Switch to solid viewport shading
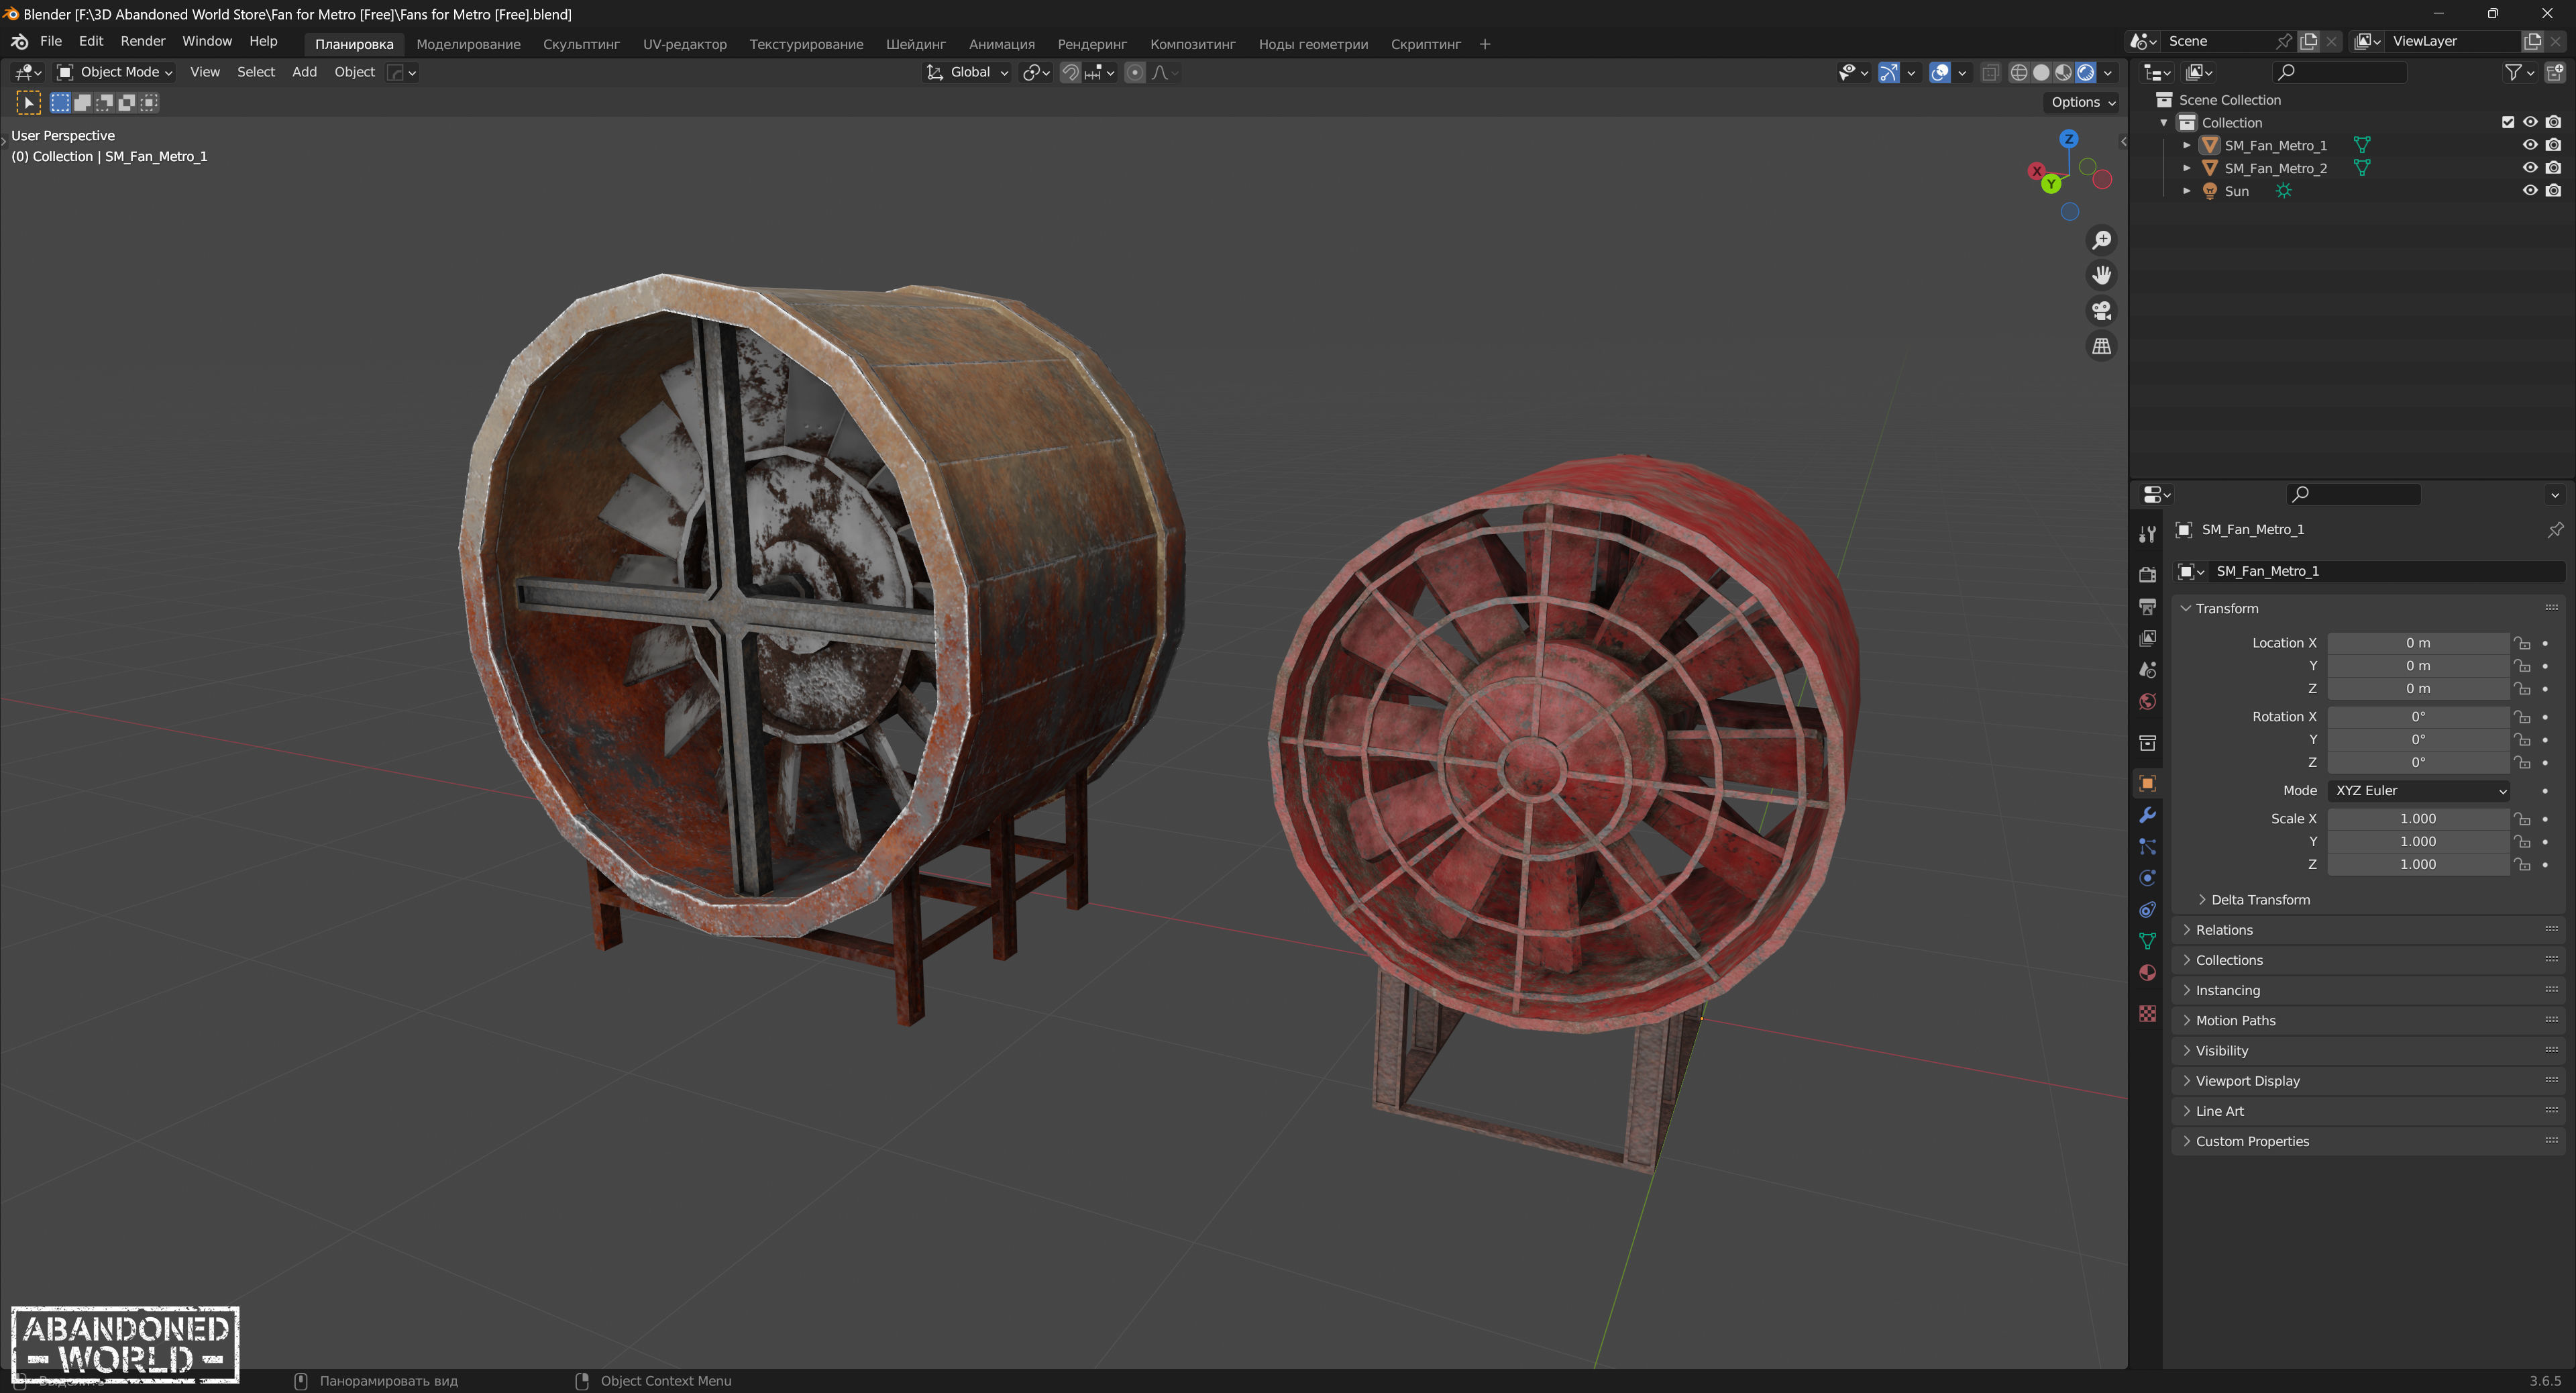Image resolution: width=2576 pixels, height=1393 pixels. [x=2041, y=72]
